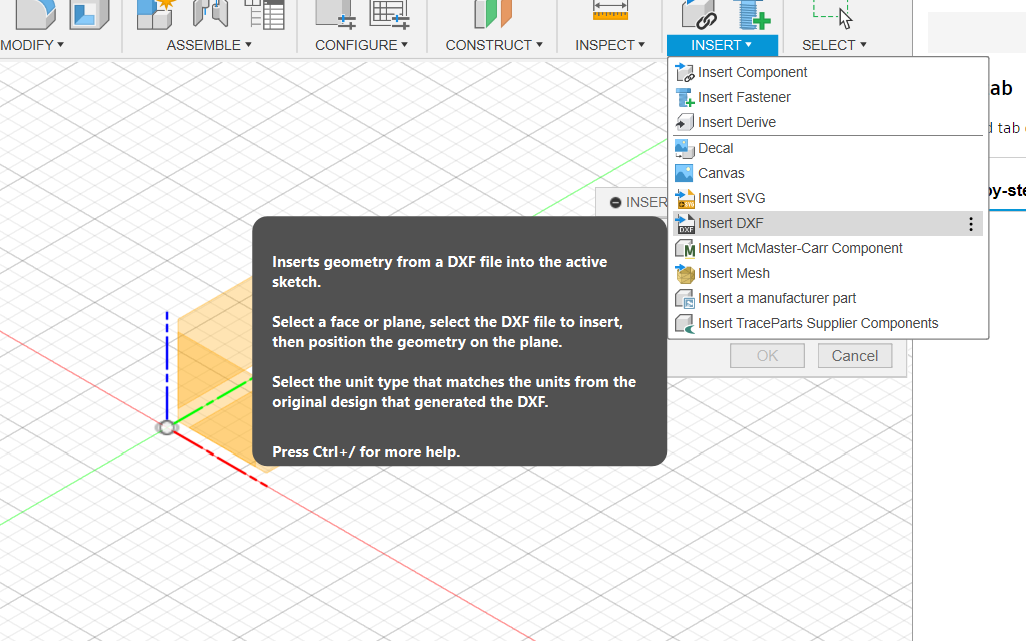Click the first CONFIGURE toolbar icon
1026x641 pixels.
[335, 14]
